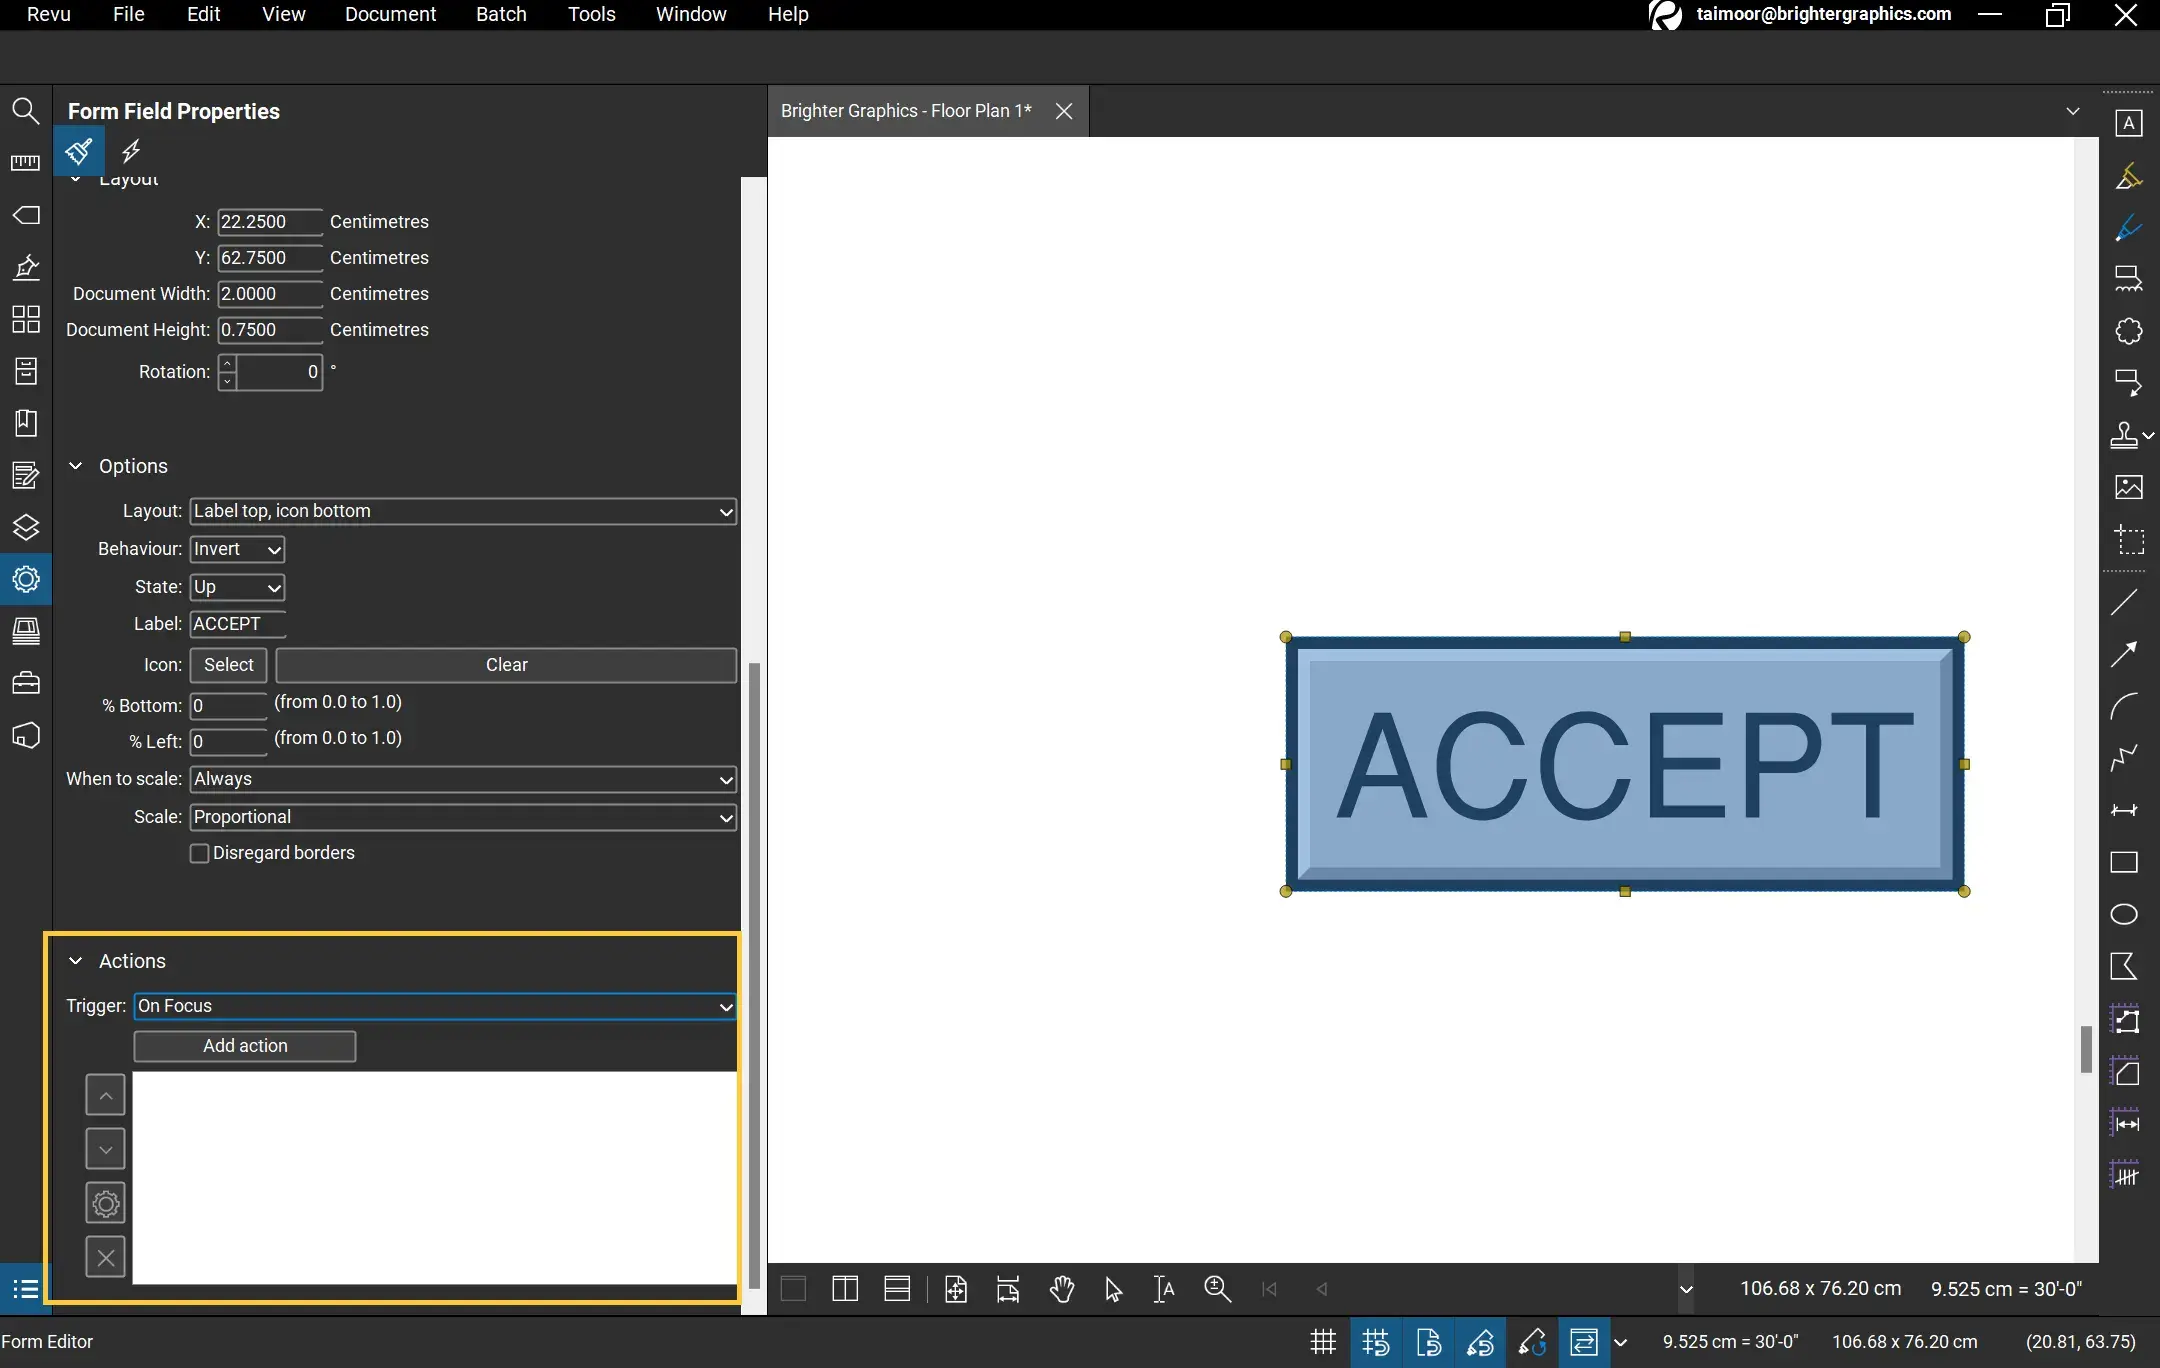Switch to split vertical view
The height and width of the screenshot is (1368, 2160).
tap(845, 1289)
